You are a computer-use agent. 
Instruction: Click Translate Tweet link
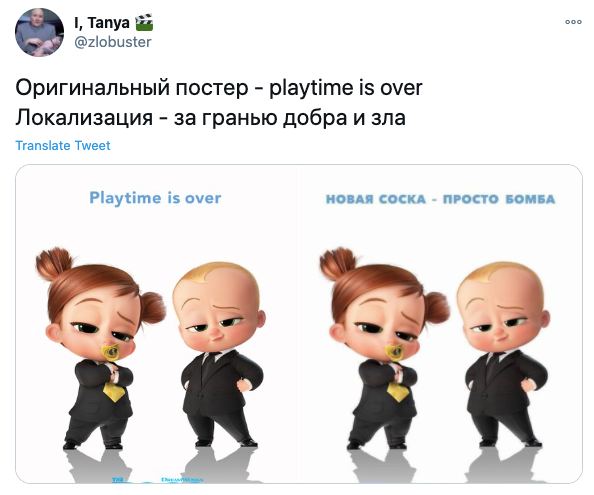coord(63,145)
